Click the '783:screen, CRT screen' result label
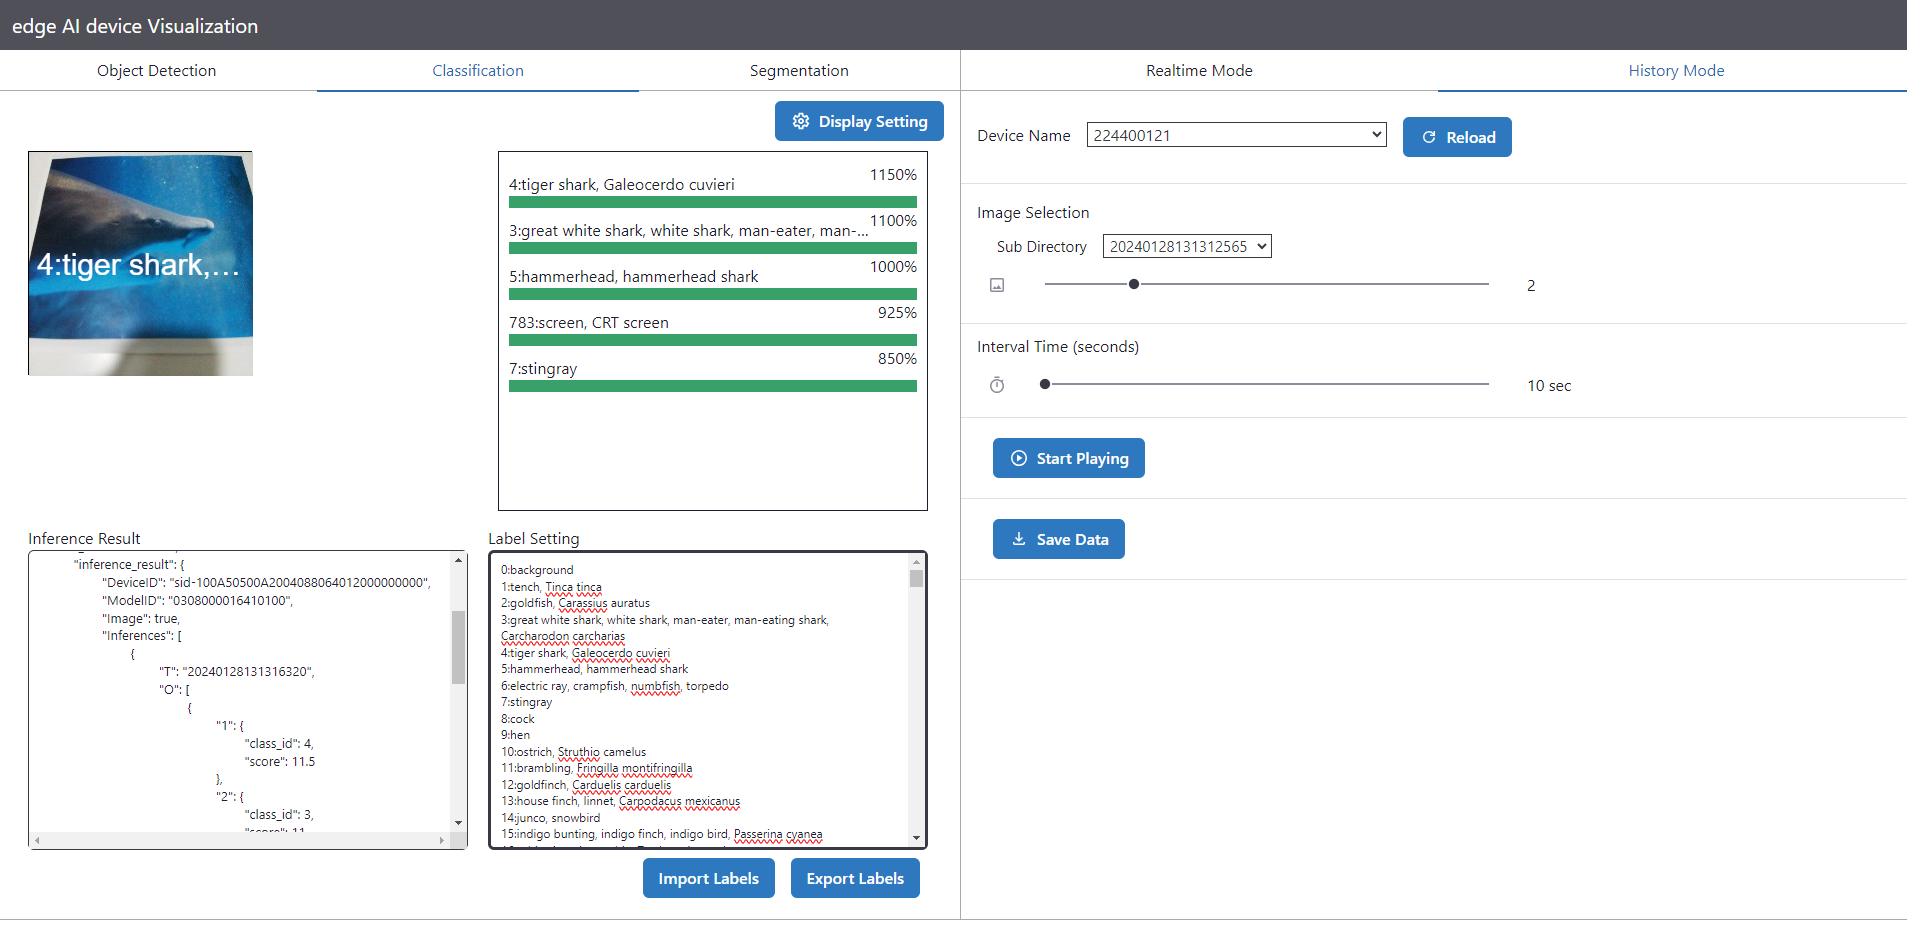The width and height of the screenshot is (1907, 927). click(589, 322)
